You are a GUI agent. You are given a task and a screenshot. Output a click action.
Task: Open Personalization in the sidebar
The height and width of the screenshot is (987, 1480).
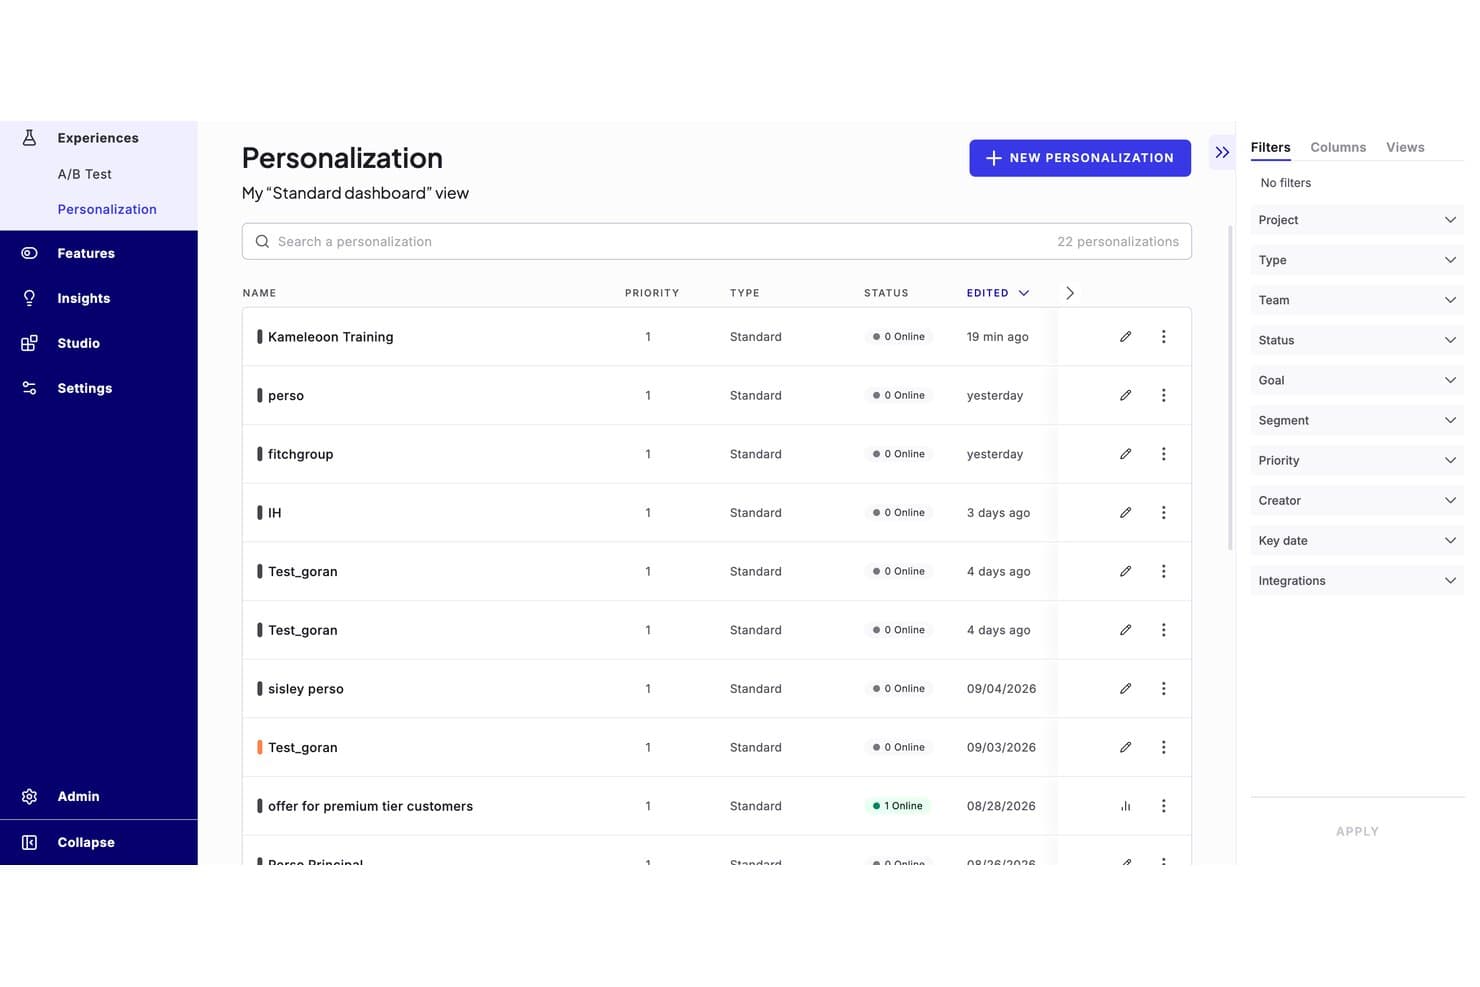point(107,209)
